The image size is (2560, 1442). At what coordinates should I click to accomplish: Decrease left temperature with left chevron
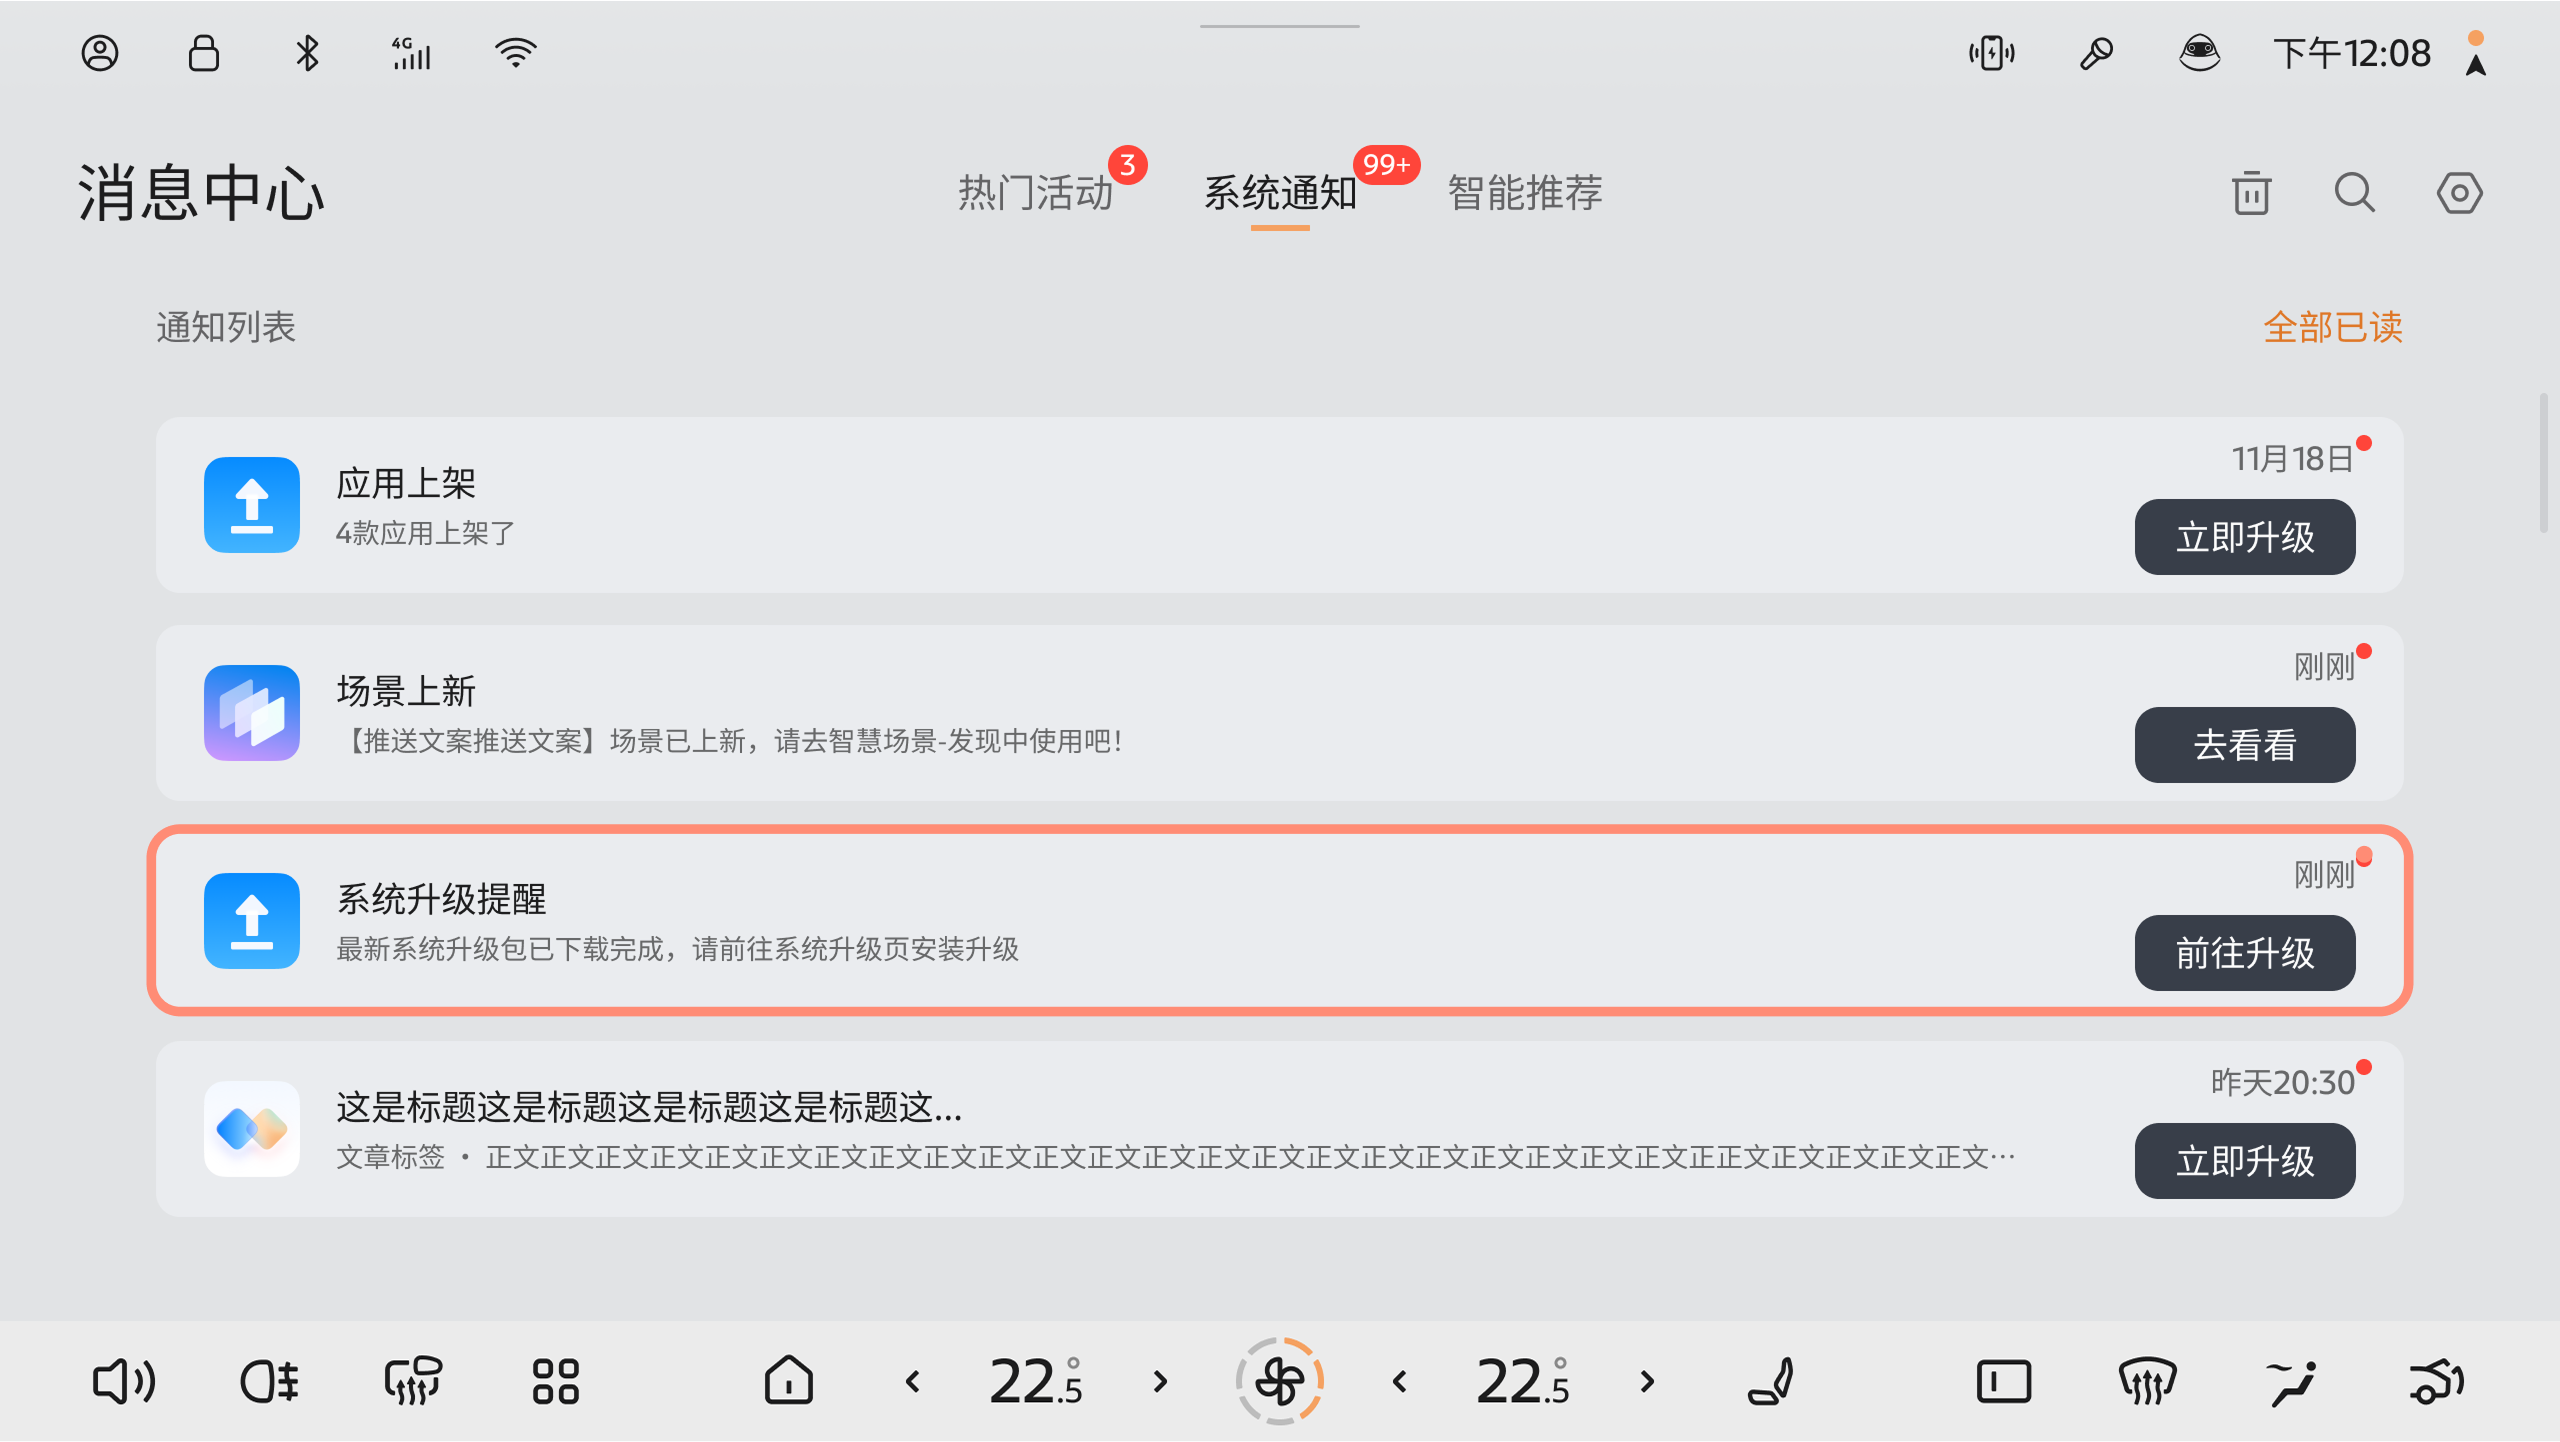(x=912, y=1382)
